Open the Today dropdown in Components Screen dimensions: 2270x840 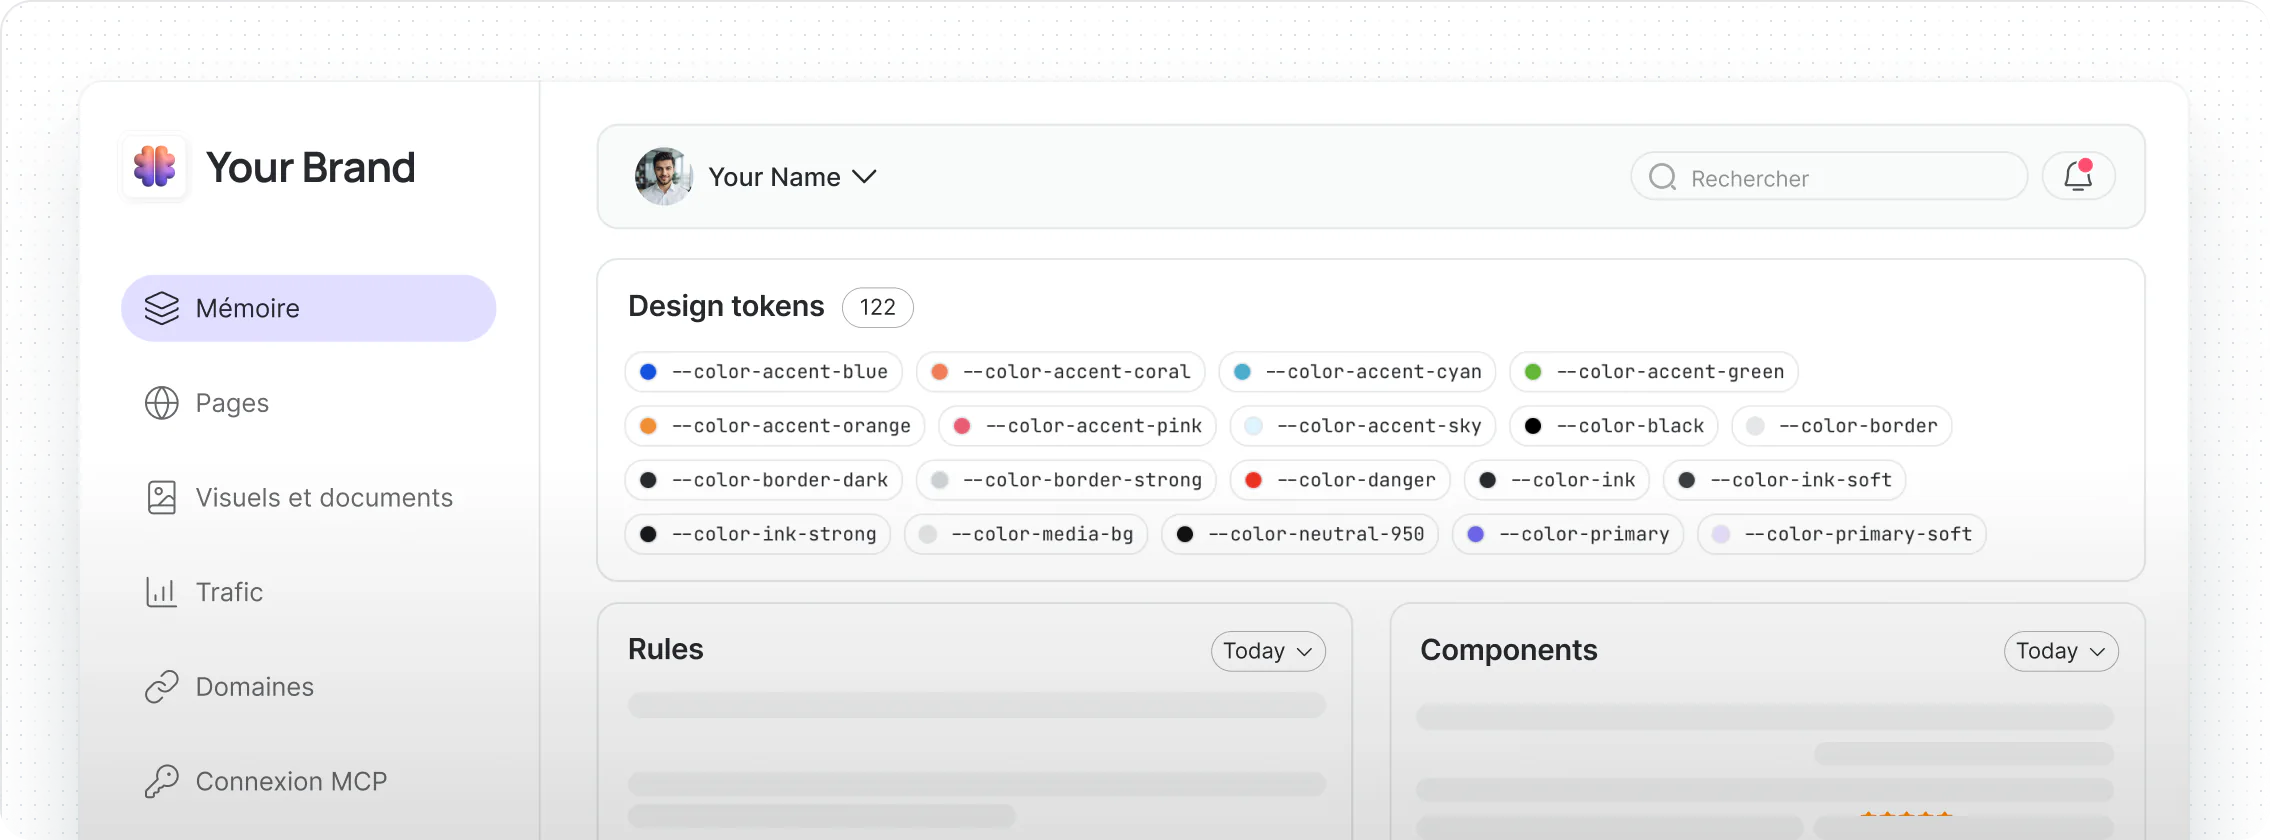tap(2061, 651)
